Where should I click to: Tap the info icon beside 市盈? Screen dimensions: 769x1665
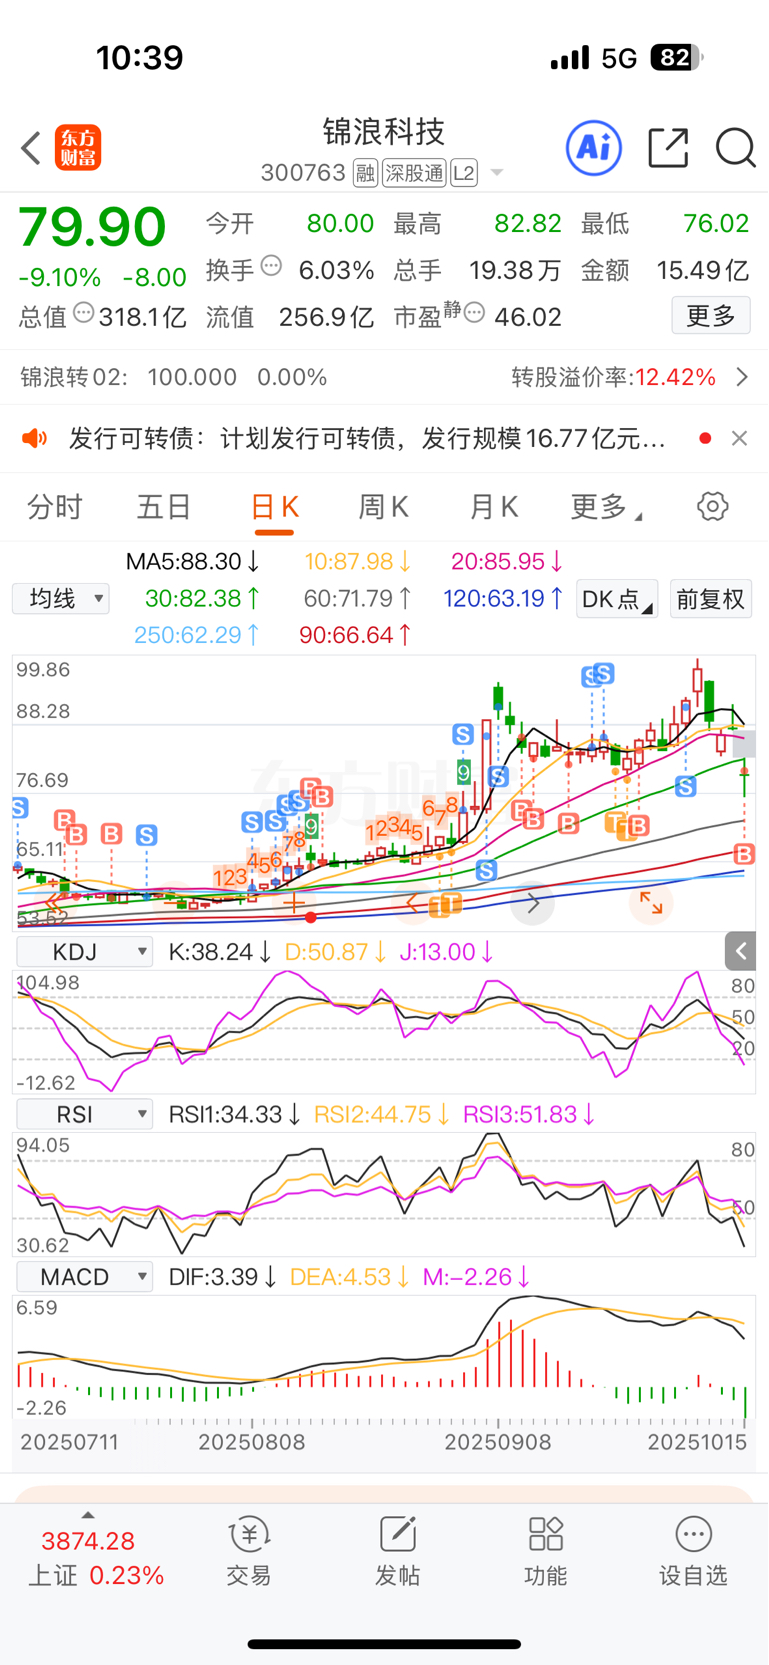pos(475,313)
